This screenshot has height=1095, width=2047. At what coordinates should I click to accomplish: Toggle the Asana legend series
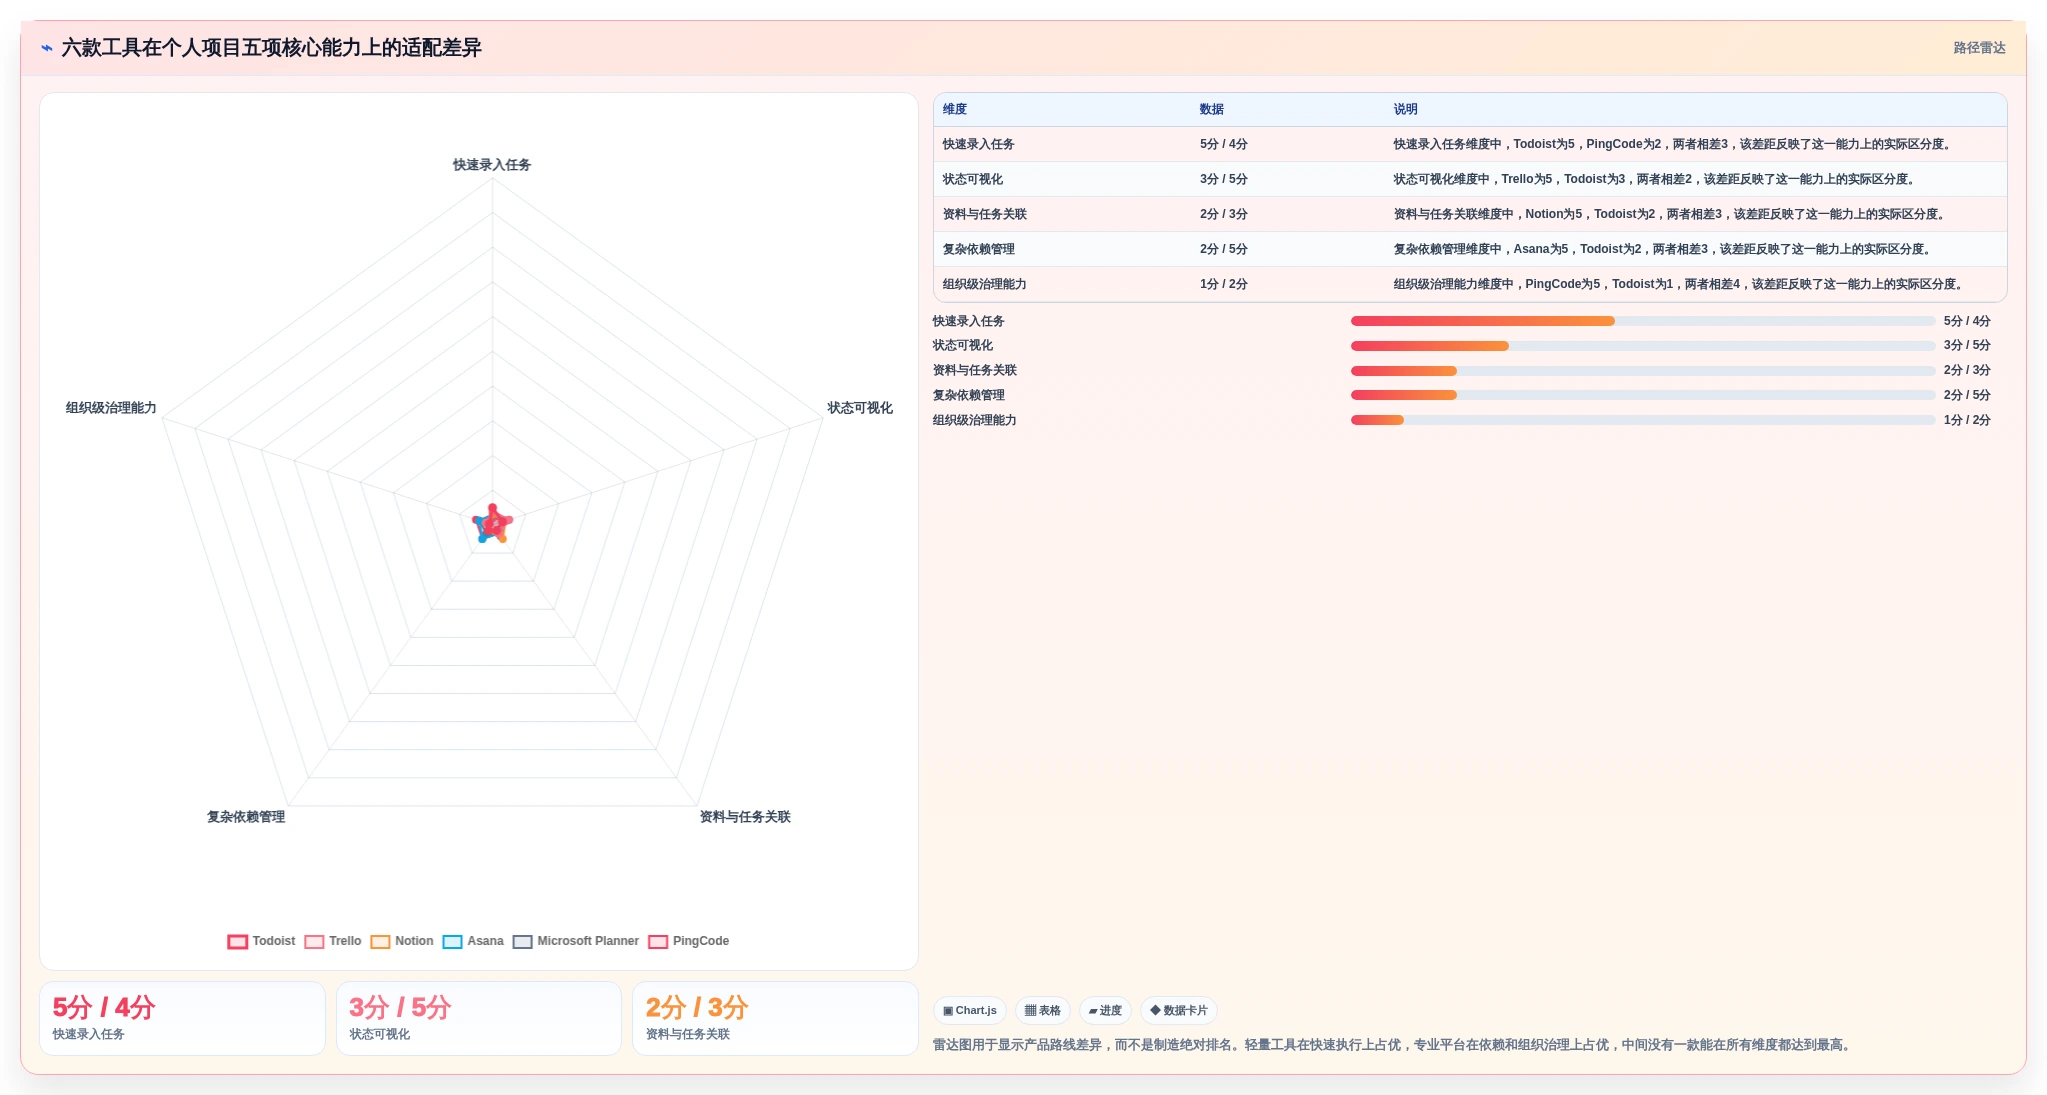[x=473, y=941]
